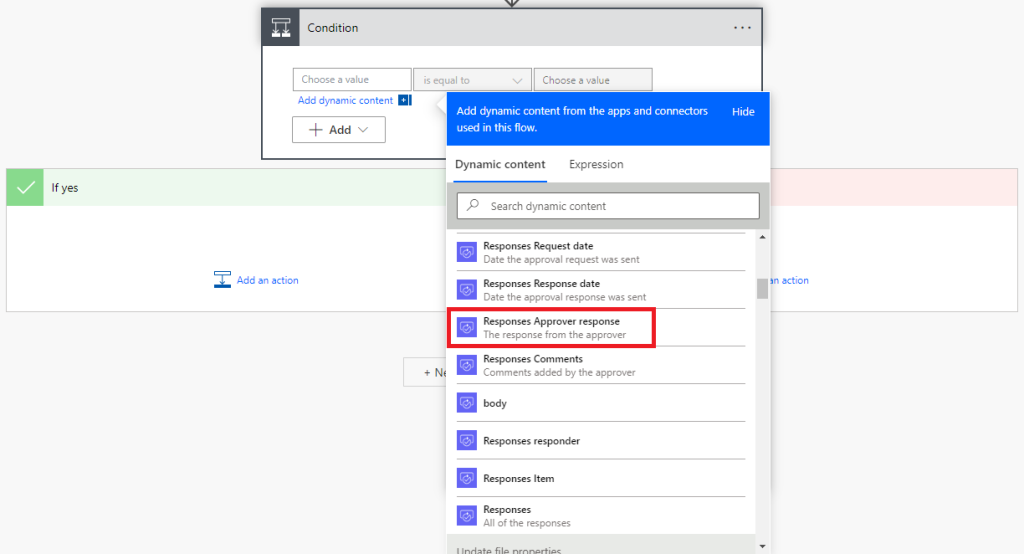Select the Dynamic content tab
The width and height of the screenshot is (1024, 554).
tap(500, 165)
